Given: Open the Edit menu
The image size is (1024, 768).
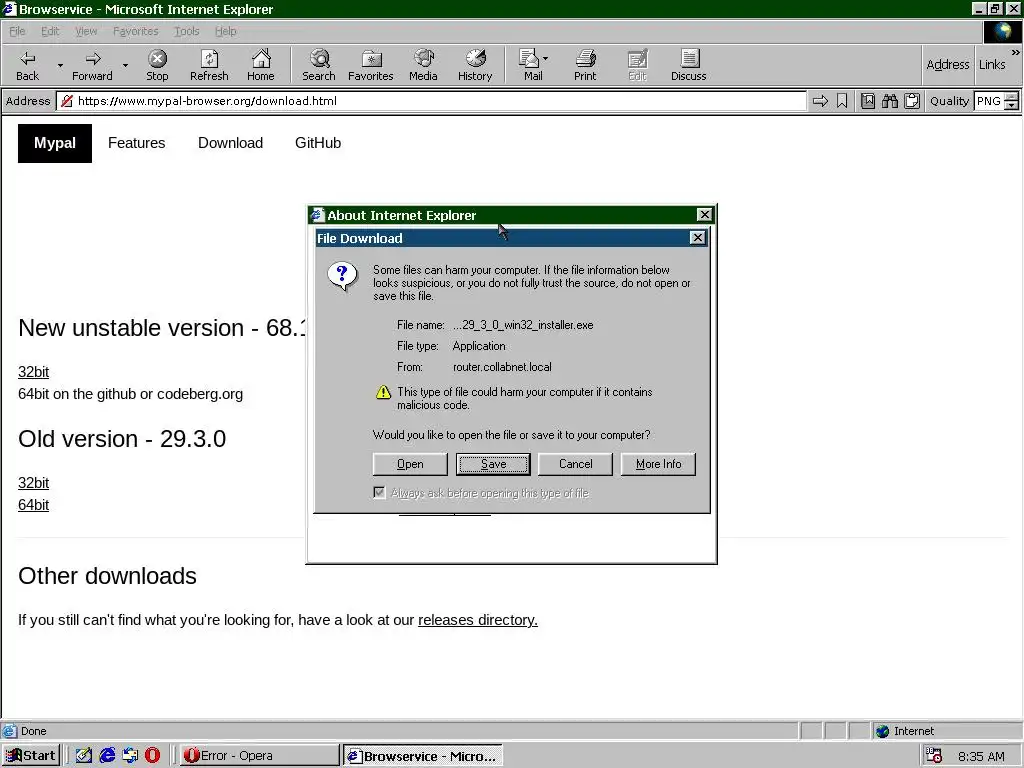Looking at the screenshot, I should [50, 31].
